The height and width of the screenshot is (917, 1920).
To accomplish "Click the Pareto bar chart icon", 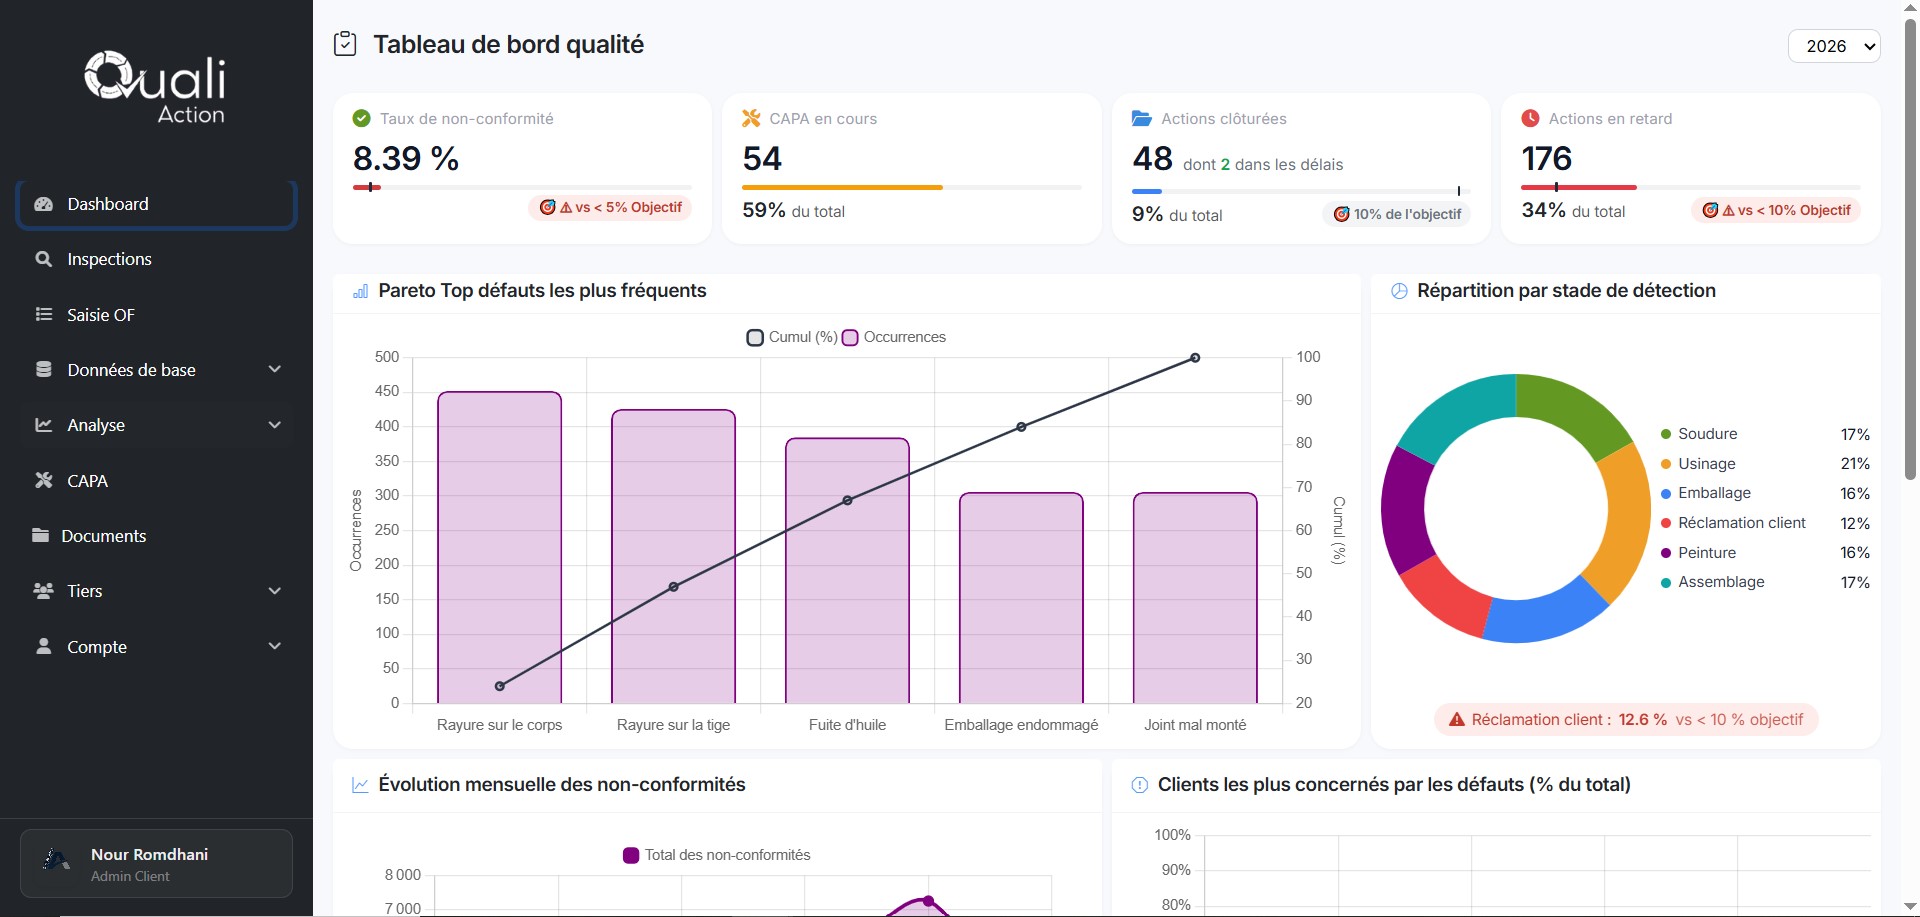I will click(x=360, y=291).
